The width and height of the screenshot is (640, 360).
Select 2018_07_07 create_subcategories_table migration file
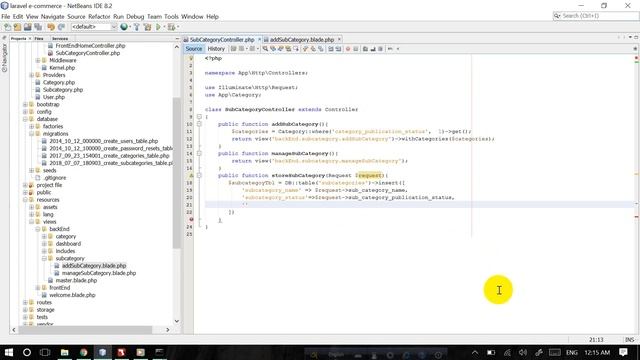coord(111,163)
